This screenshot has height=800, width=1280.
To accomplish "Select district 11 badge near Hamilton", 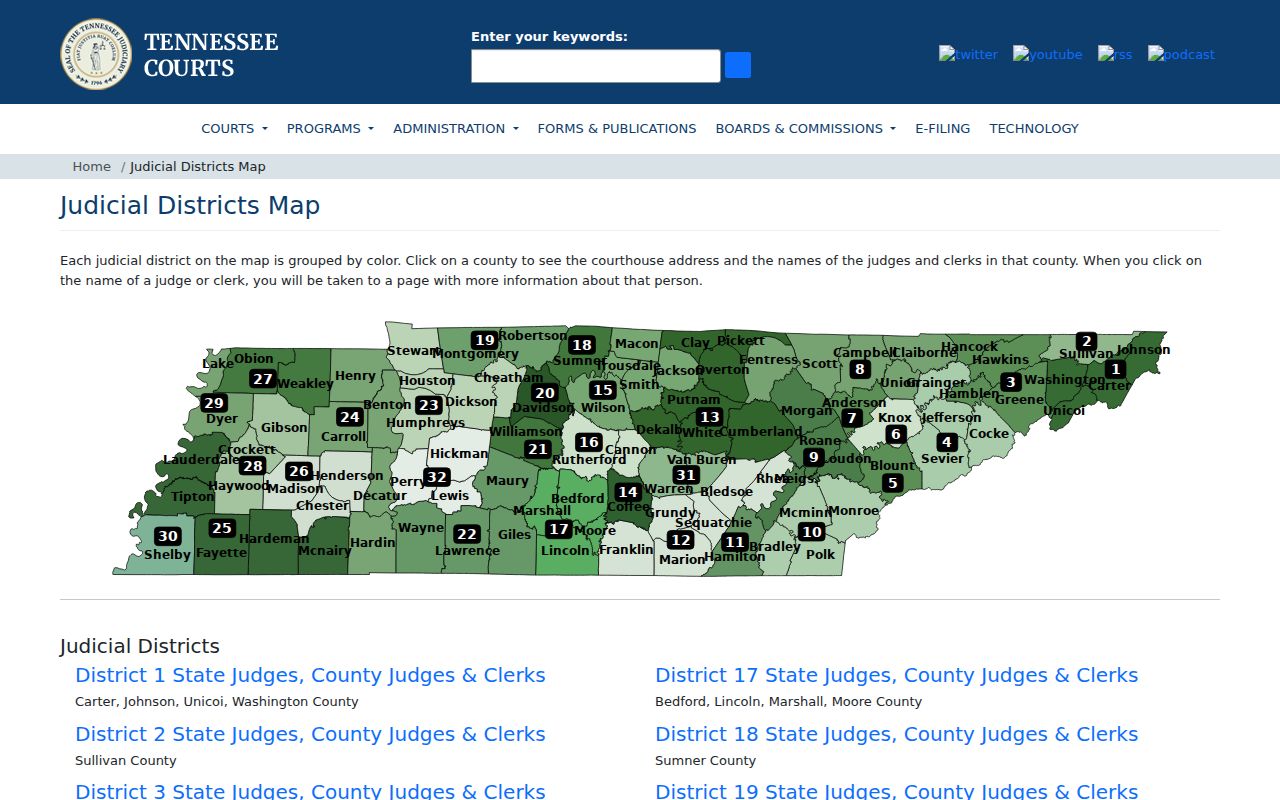I will 735,542.
